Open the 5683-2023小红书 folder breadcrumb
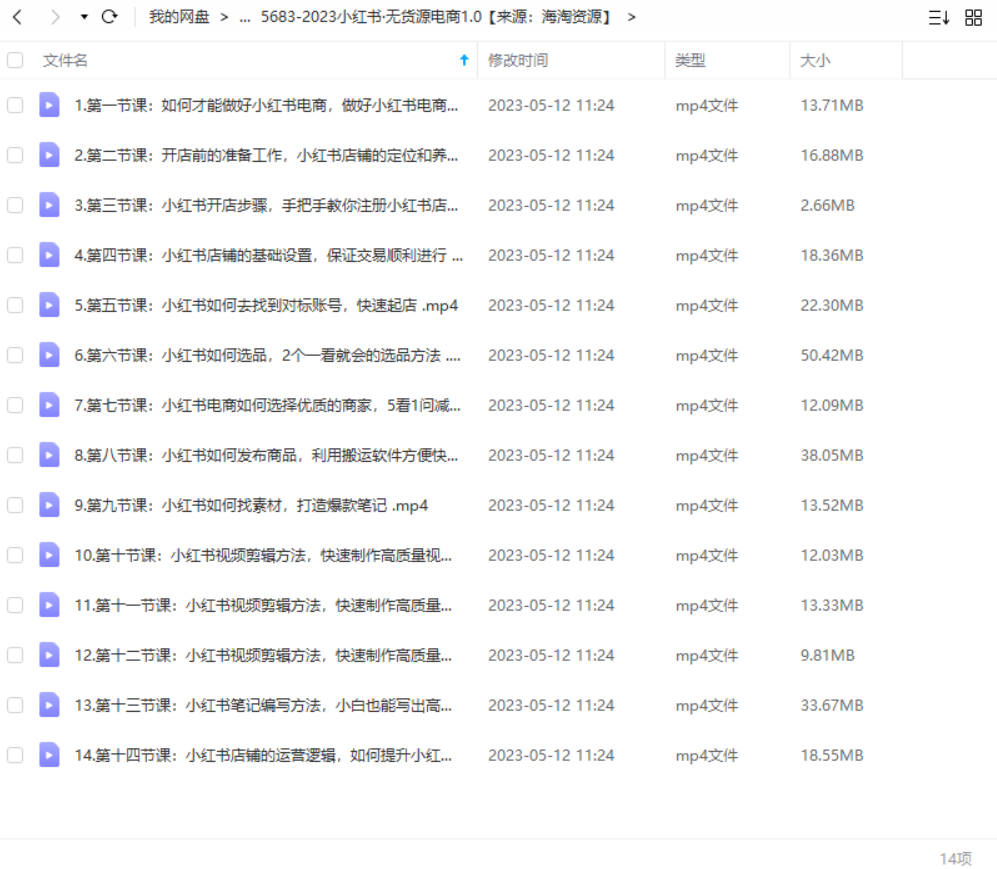997x869 pixels. pos(437,17)
